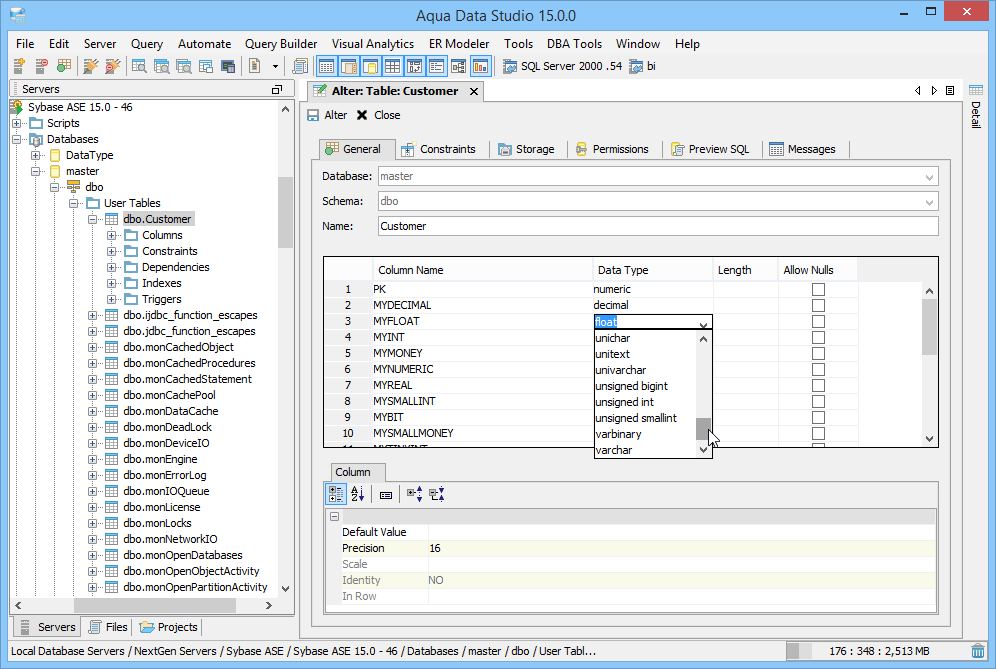Image resolution: width=996 pixels, height=669 pixels.
Task: Toggle Allow Nulls checkbox for MYMONEY
Action: point(818,353)
